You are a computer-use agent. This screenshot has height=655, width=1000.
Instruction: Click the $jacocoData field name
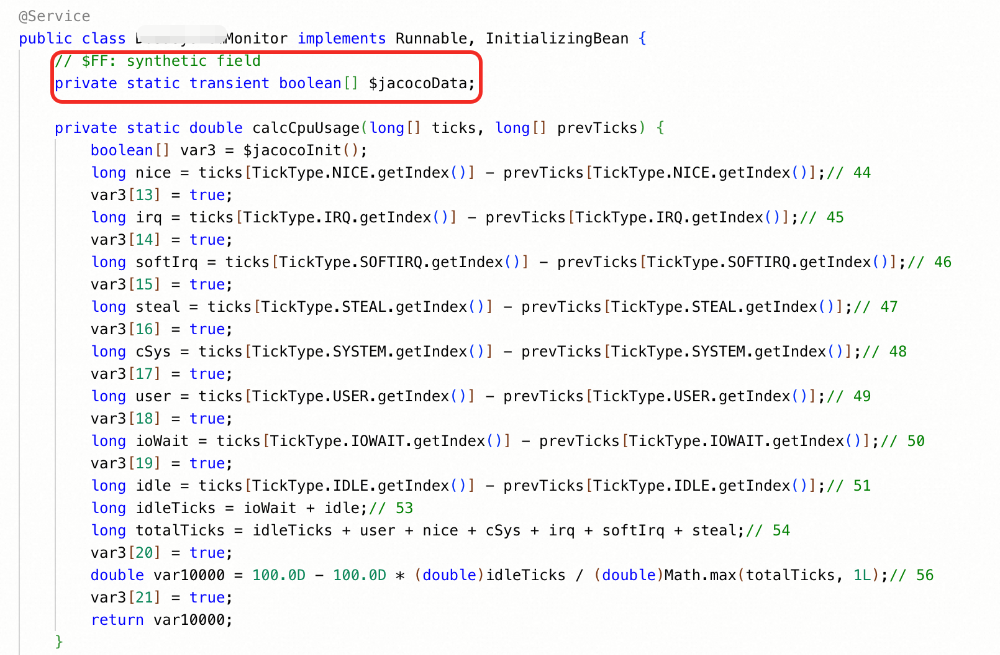tap(418, 84)
